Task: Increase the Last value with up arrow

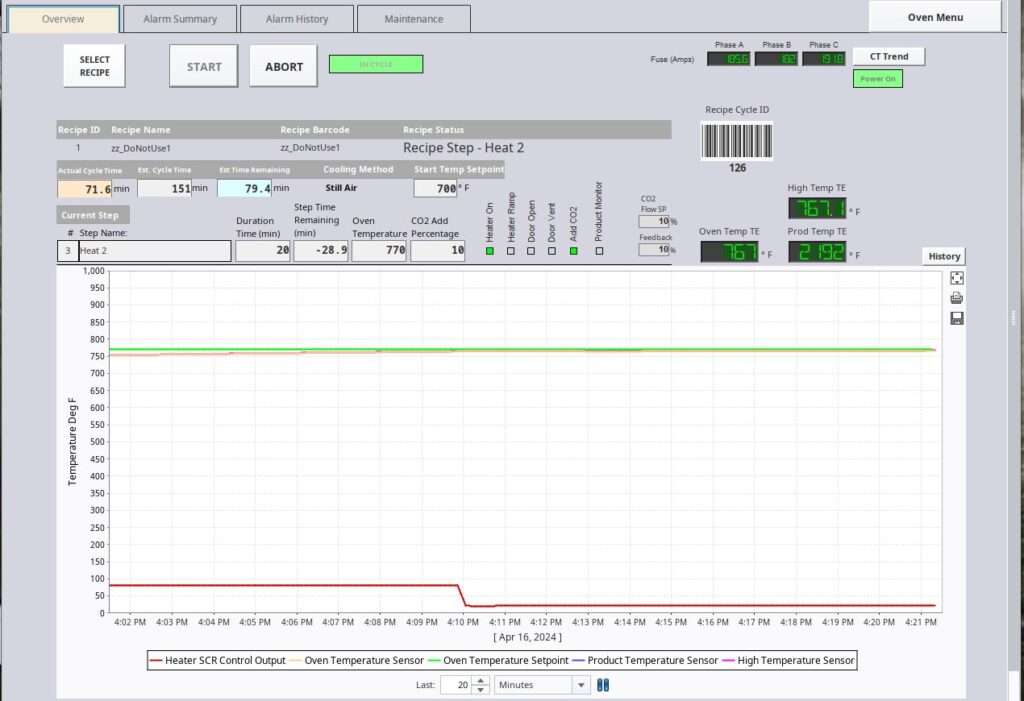Action: click(x=483, y=680)
